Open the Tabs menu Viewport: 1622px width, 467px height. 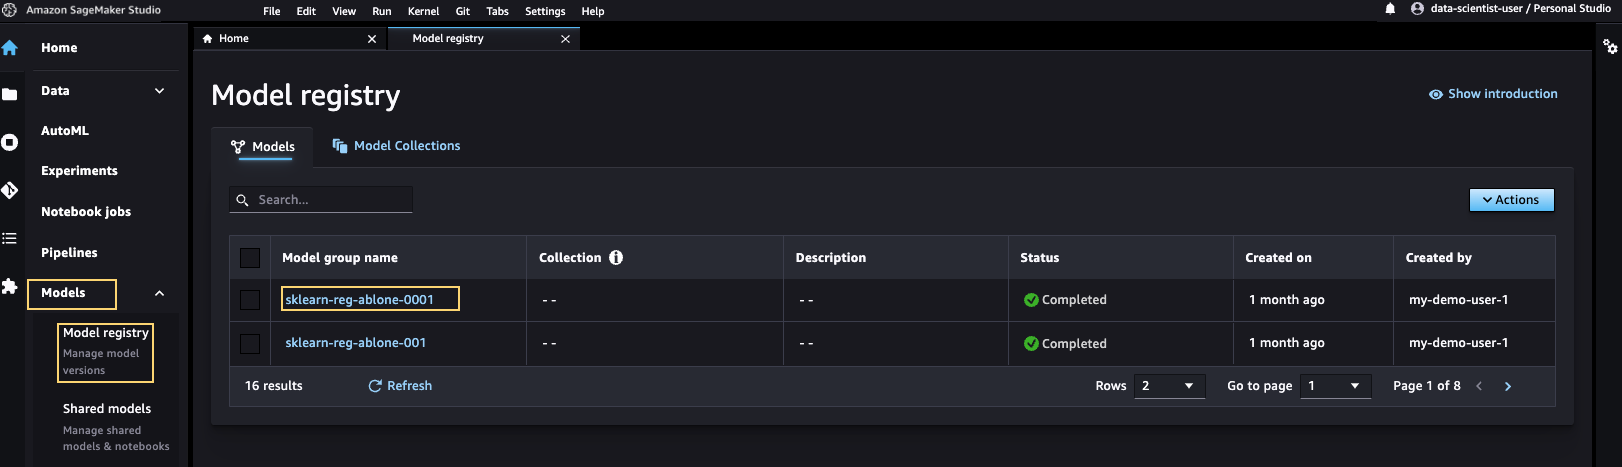(497, 11)
